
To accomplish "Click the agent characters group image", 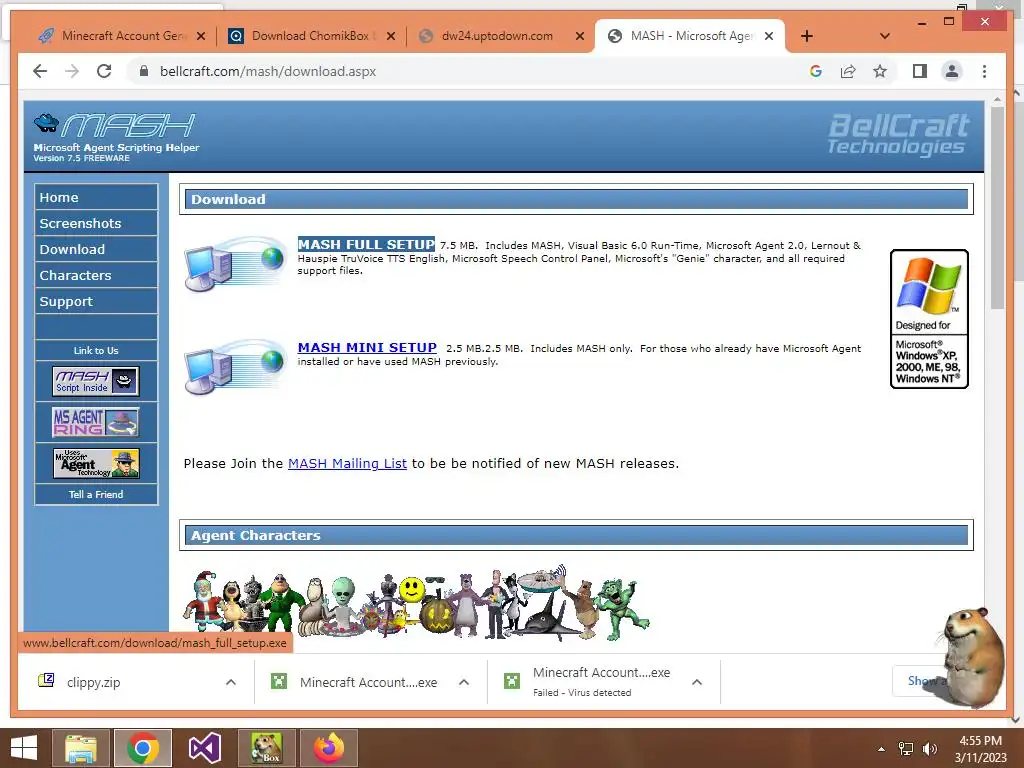I will tap(416, 602).
